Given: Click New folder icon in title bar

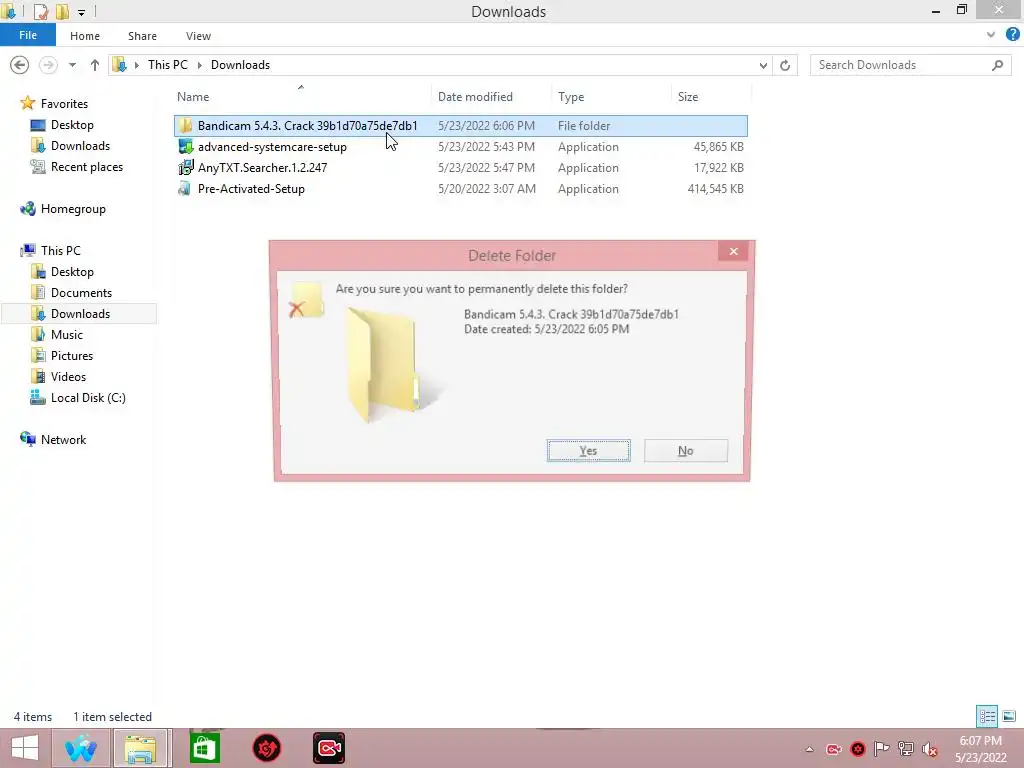Looking at the screenshot, I should 63,11.
